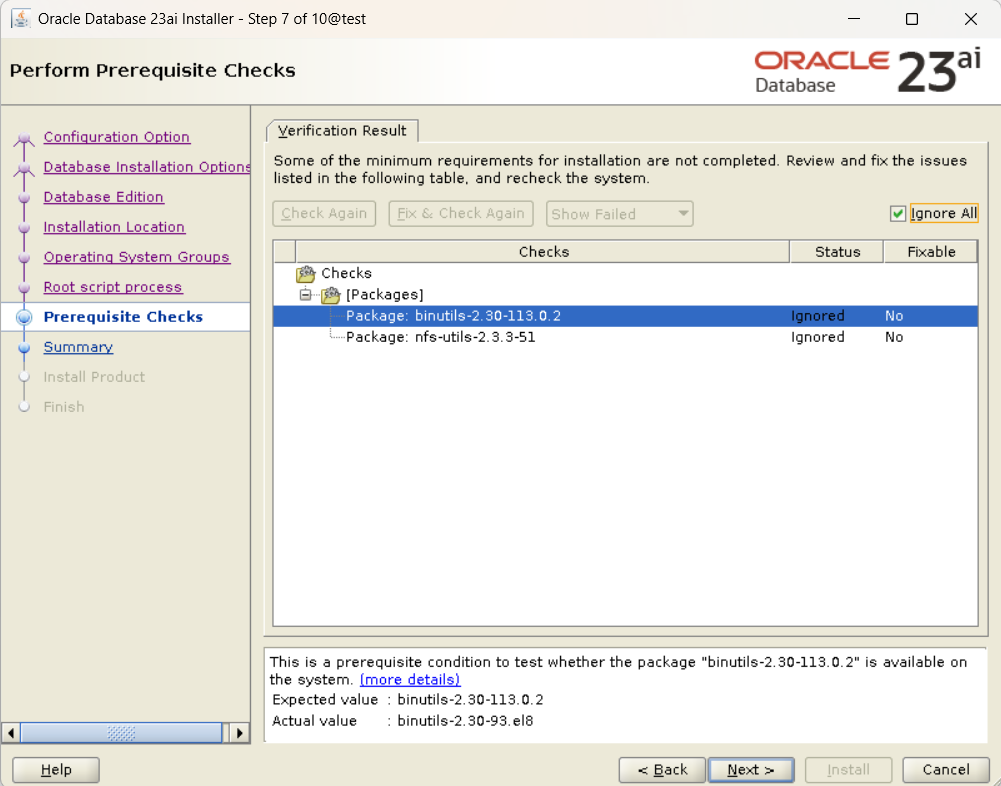Collapse the [Packages] tree node
This screenshot has width=1001, height=786.
pyautogui.click(x=306, y=294)
